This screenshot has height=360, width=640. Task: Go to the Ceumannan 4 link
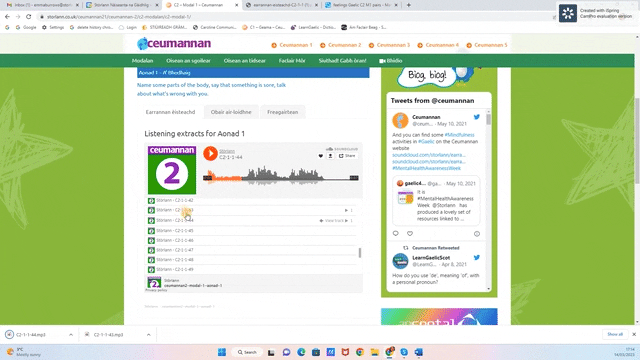pos(438,45)
